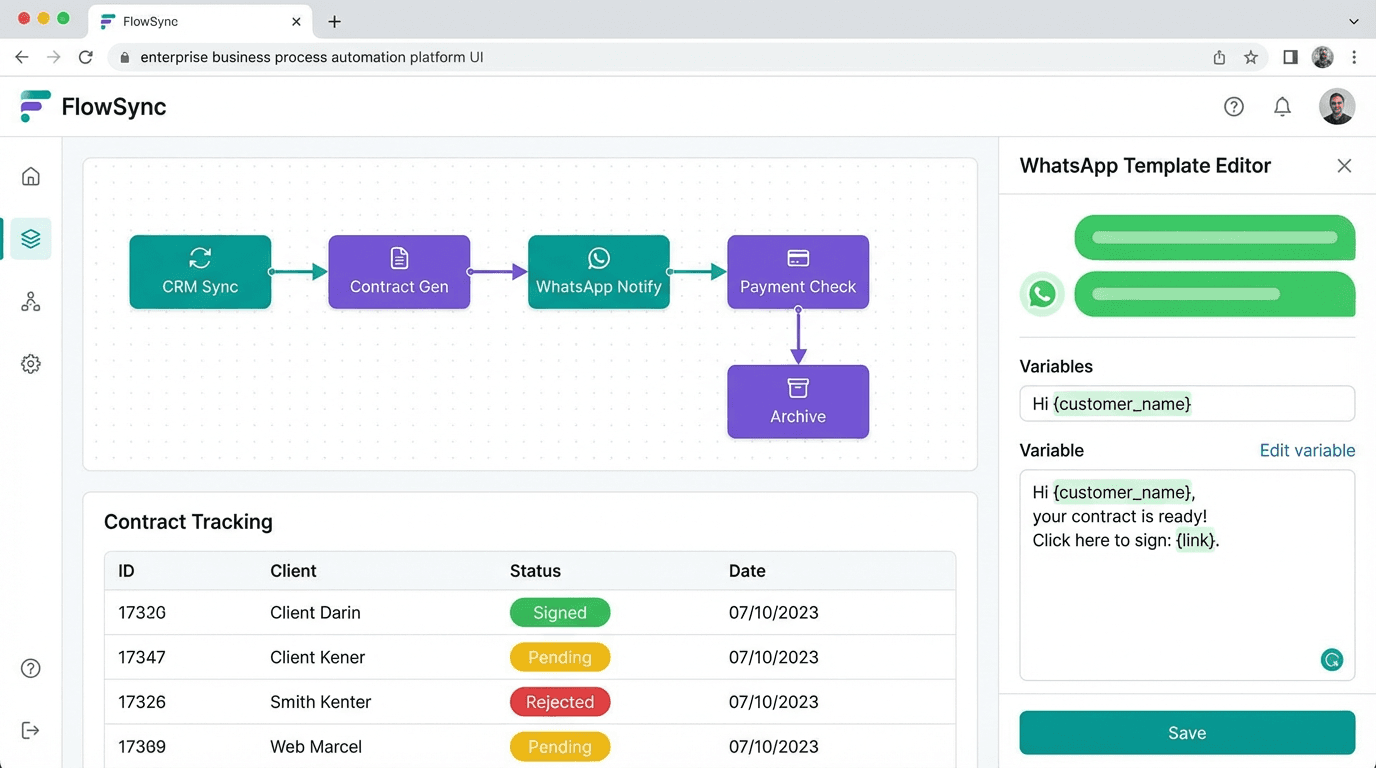Open the integrations nodes icon in sidebar

[31, 302]
